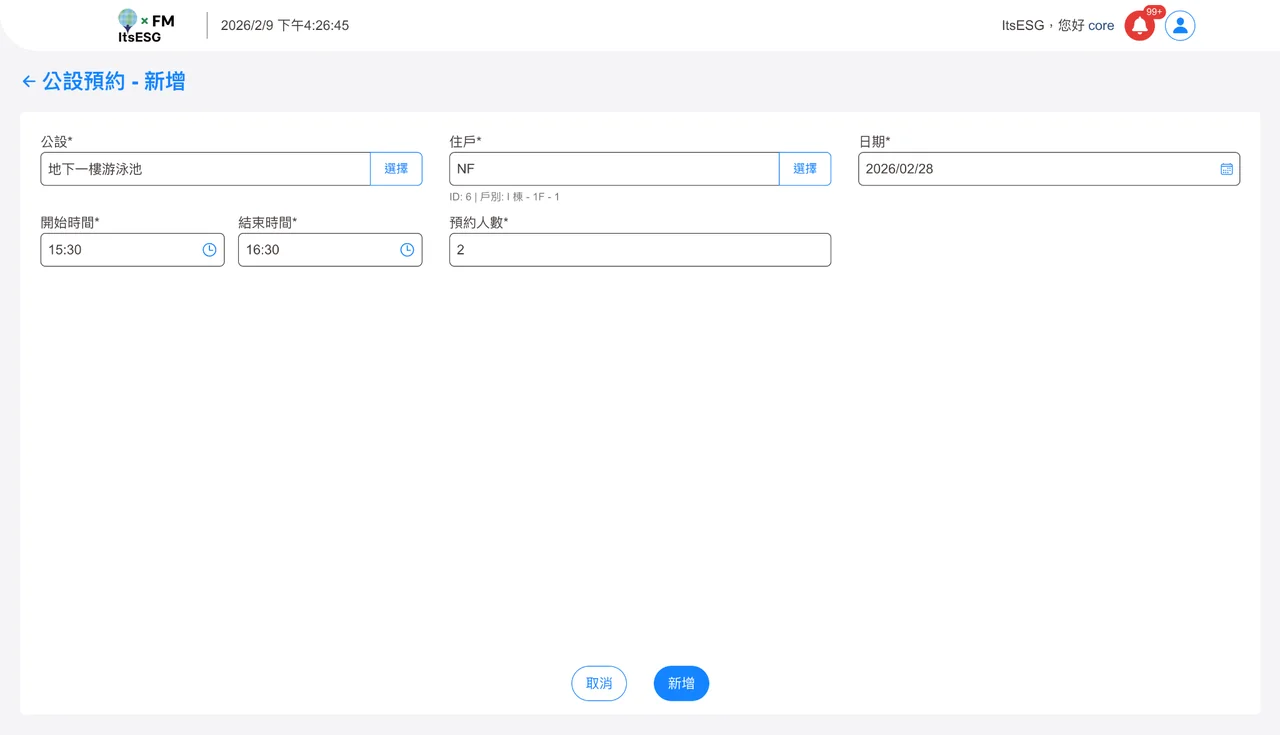
Task: Click the 結束時間* label
Action: (268, 223)
